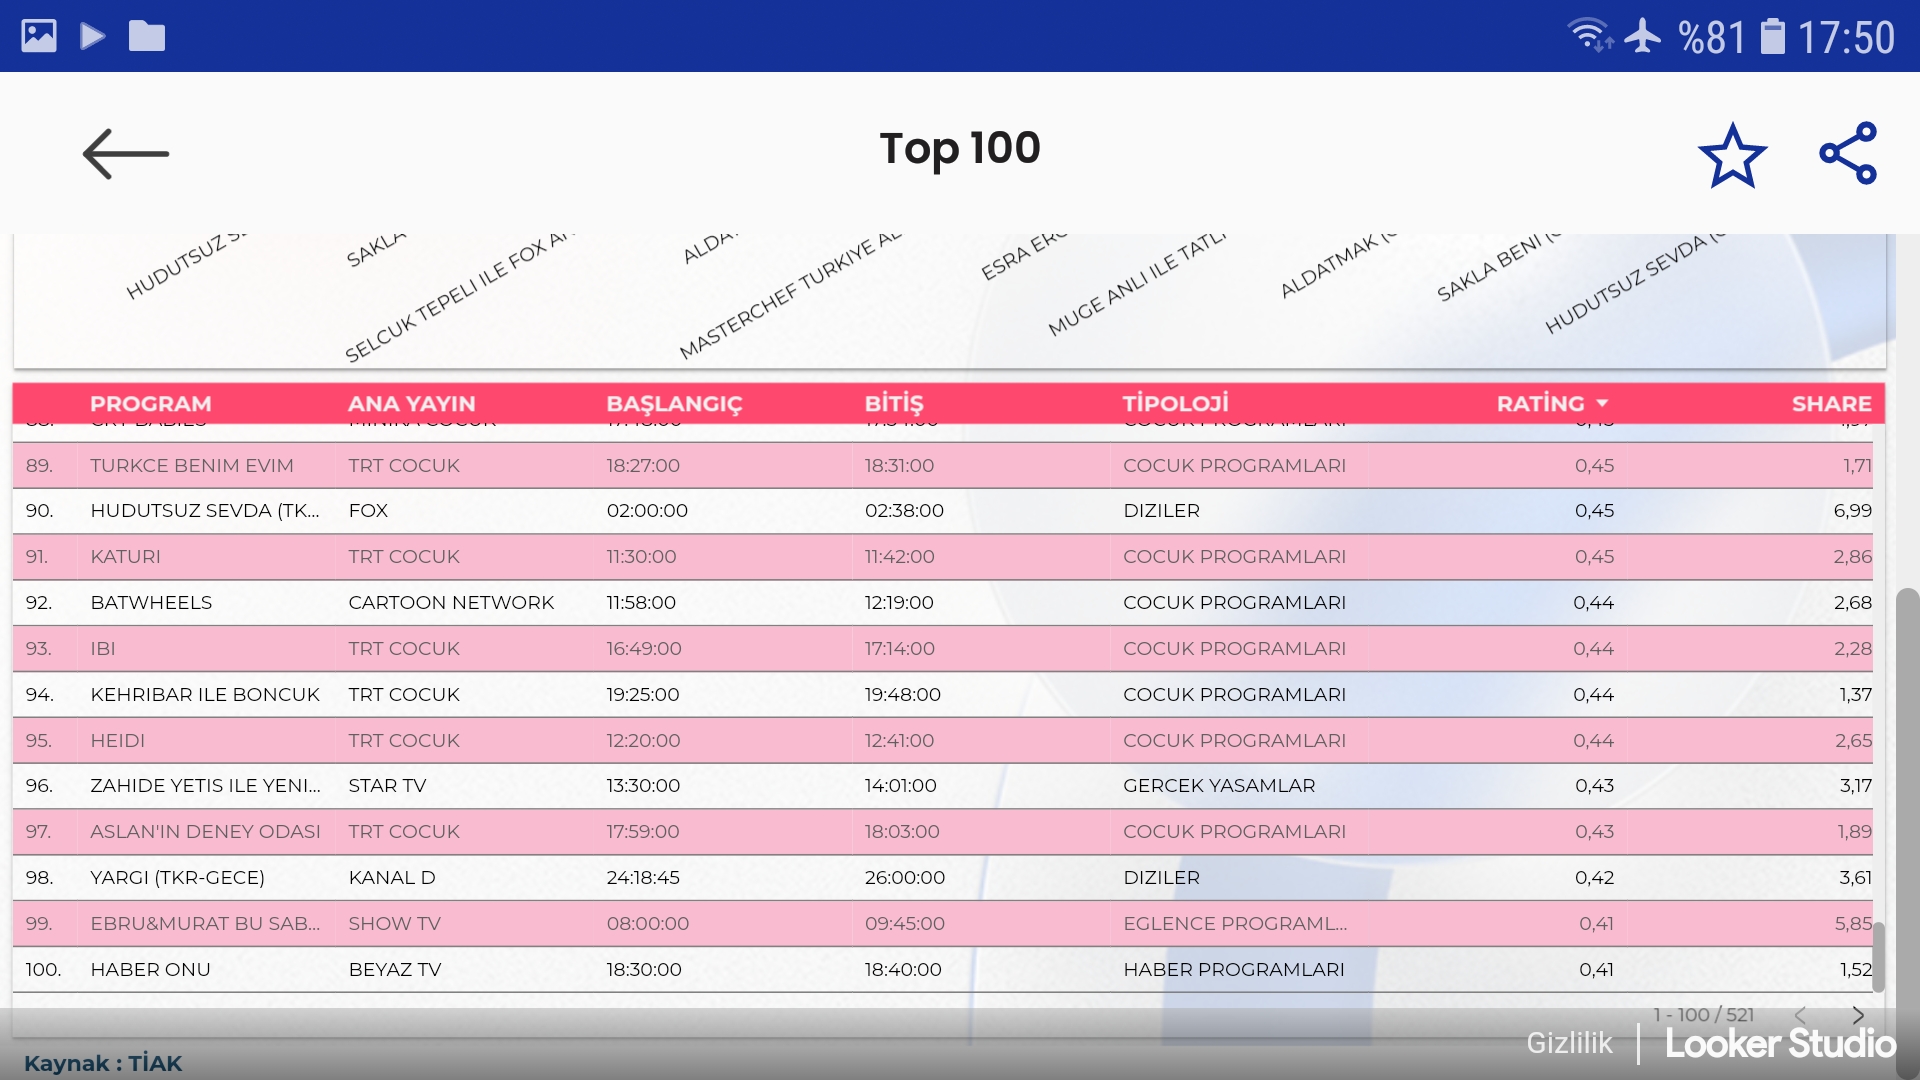Tap the back arrow icon

pyautogui.click(x=125, y=154)
